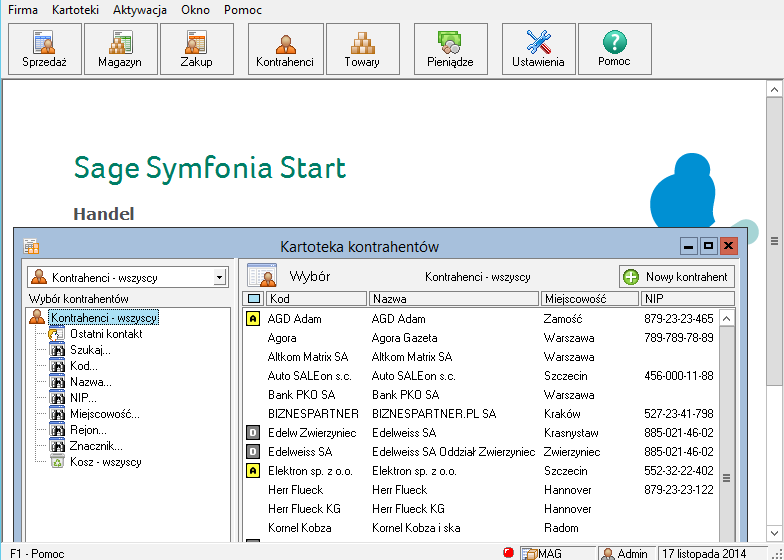Open the Firma menu
Viewport: 784px width, 560px height.
pyautogui.click(x=22, y=10)
